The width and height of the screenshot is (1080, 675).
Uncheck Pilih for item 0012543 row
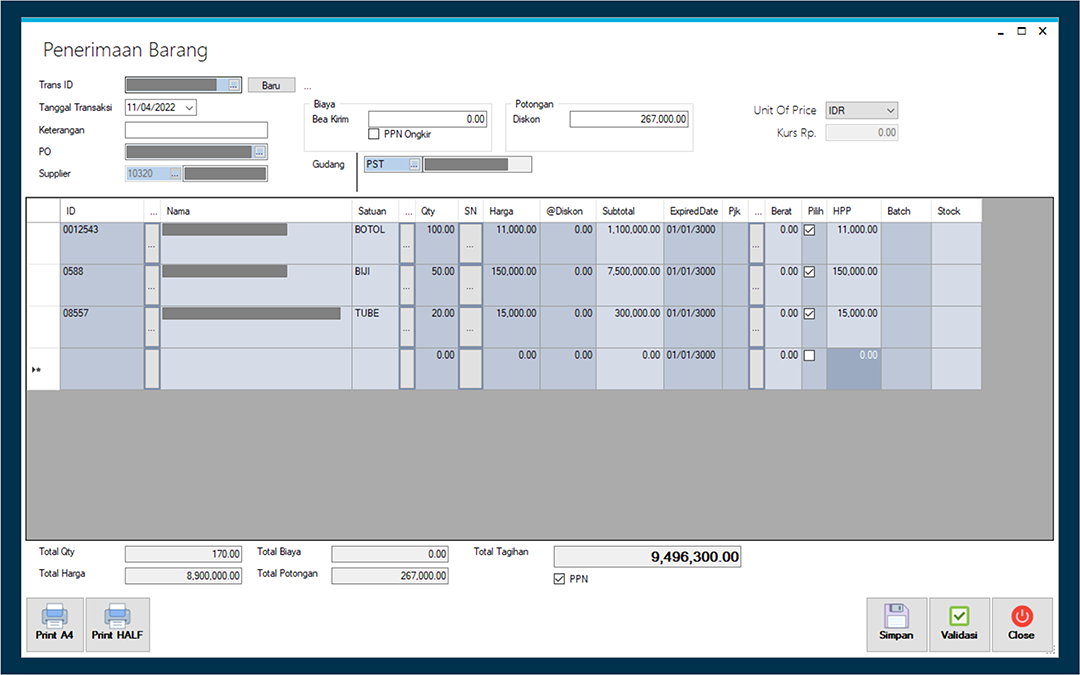tap(810, 230)
